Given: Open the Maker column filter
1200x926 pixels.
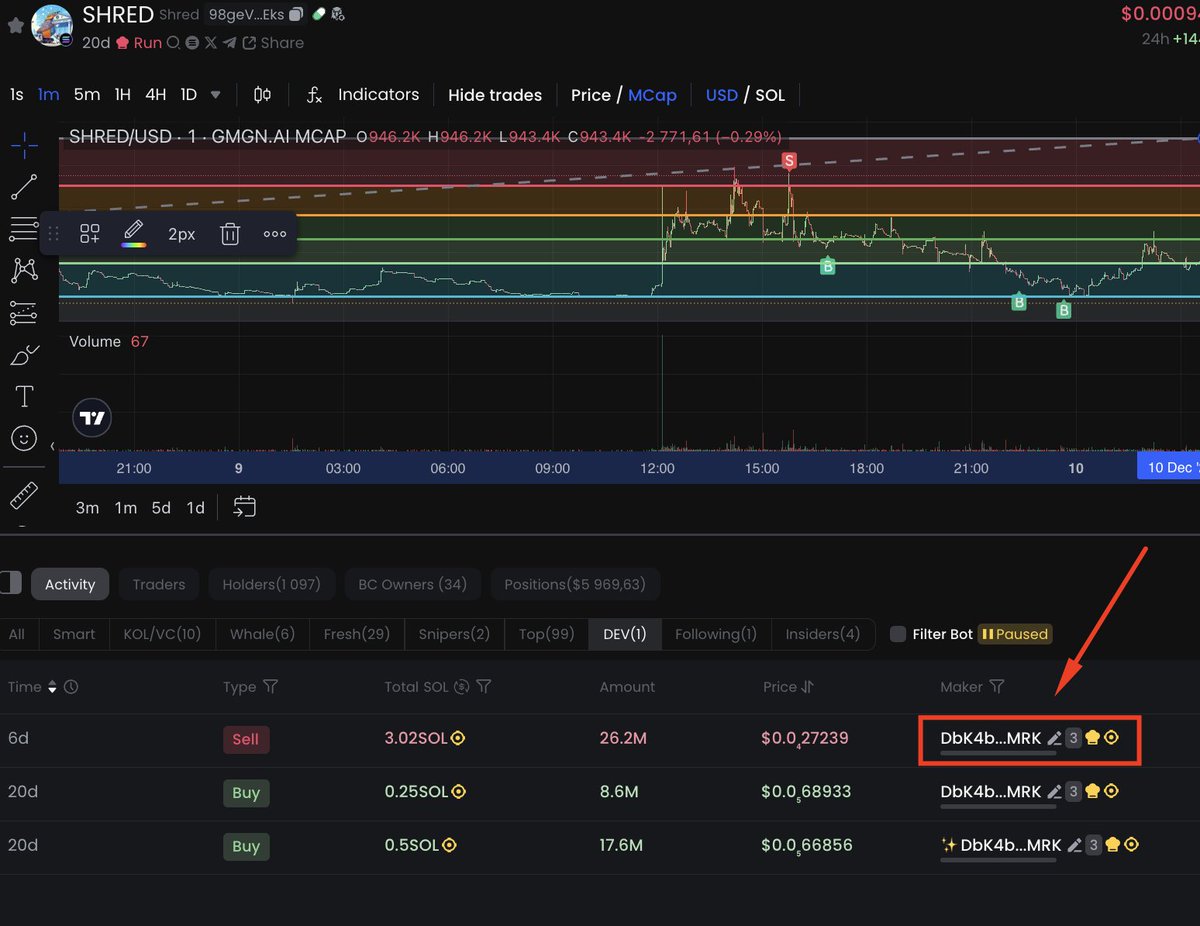Looking at the screenshot, I should [x=996, y=687].
